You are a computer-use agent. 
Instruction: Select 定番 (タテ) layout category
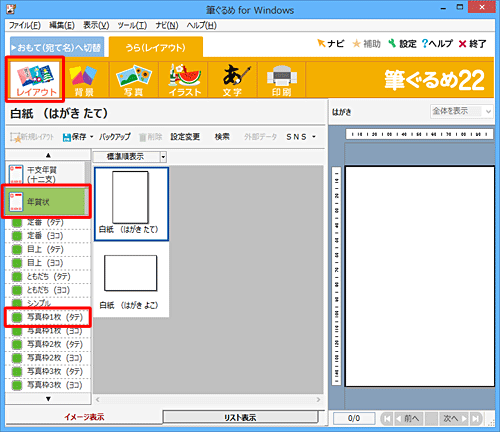(x=48, y=222)
